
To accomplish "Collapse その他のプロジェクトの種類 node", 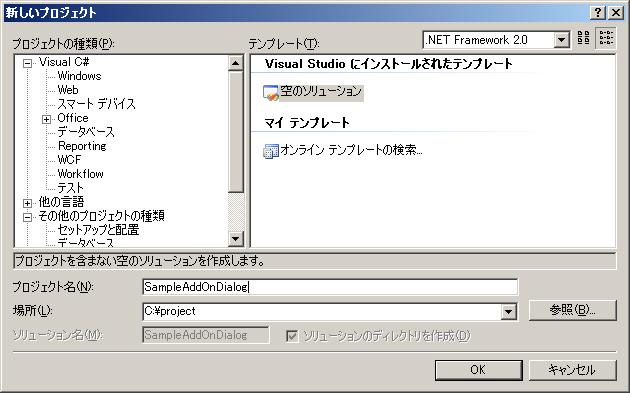I will (27, 217).
